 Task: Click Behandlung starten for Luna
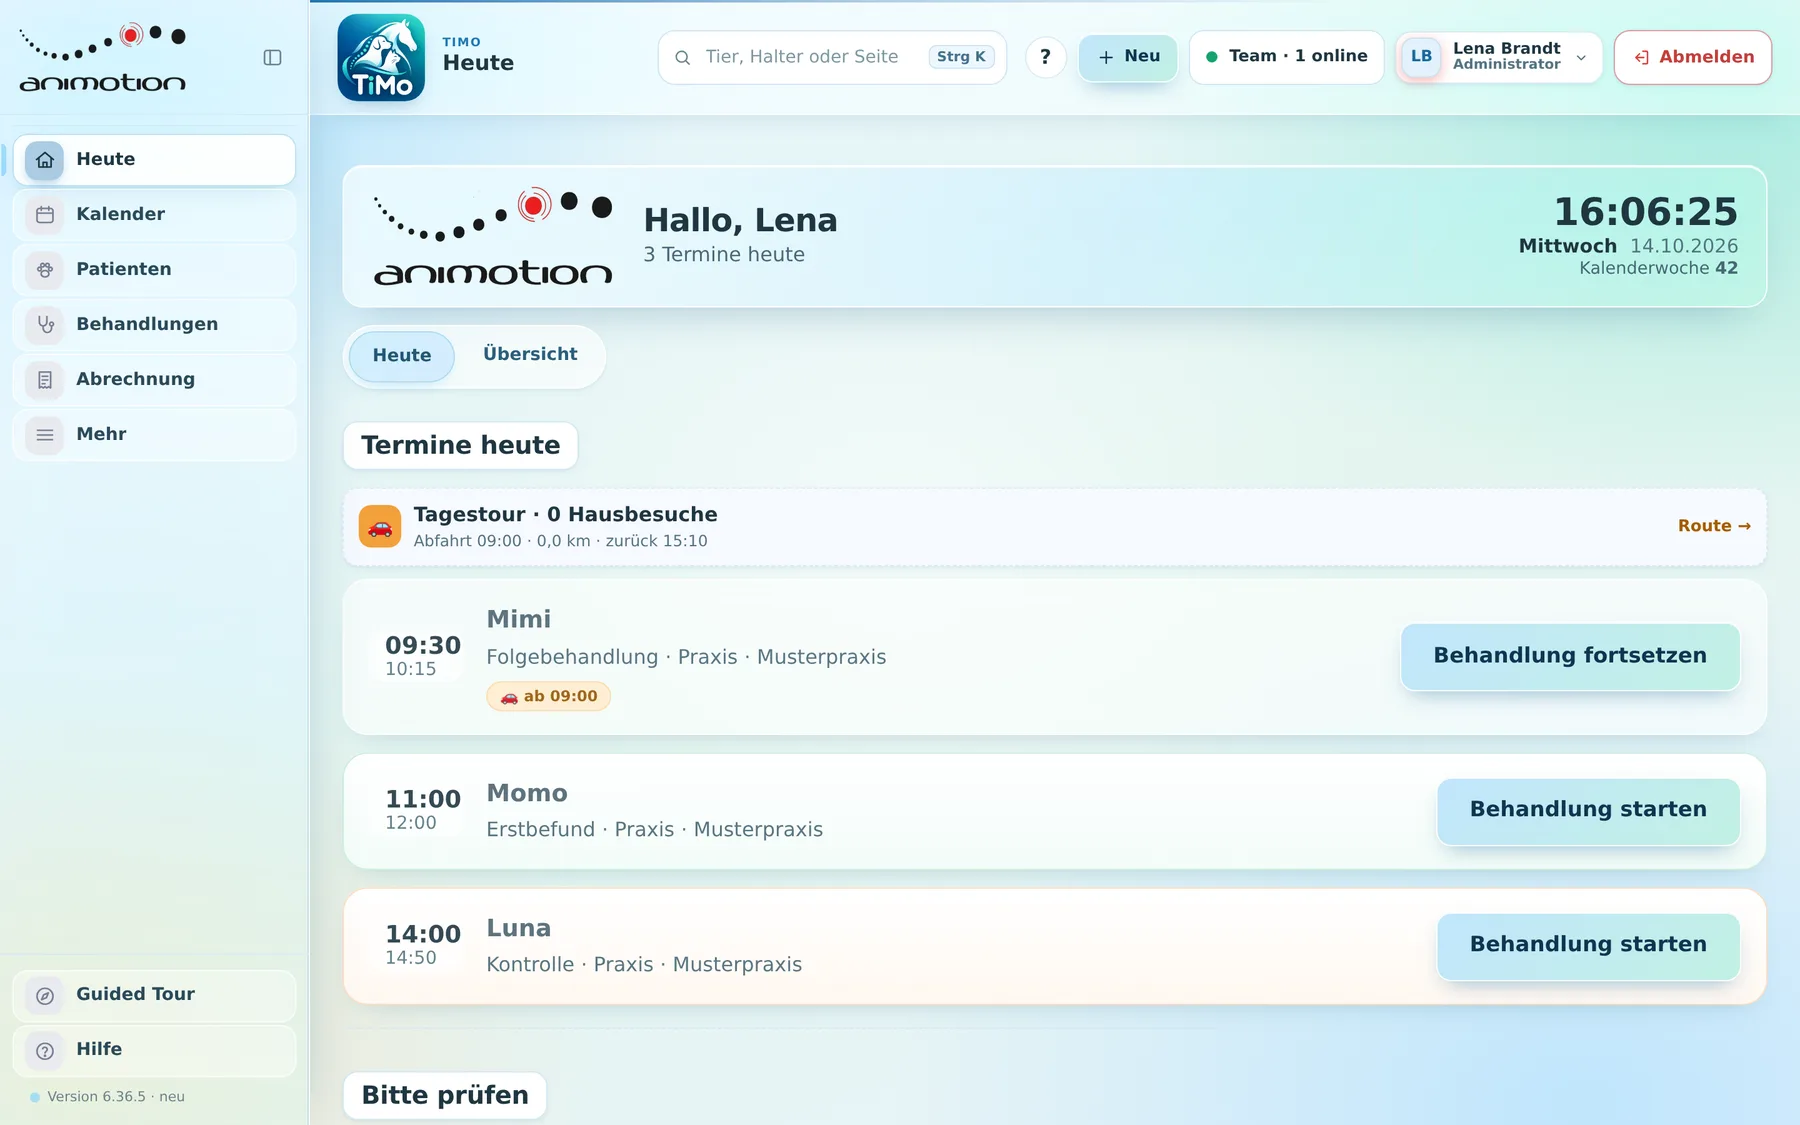pos(1588,945)
